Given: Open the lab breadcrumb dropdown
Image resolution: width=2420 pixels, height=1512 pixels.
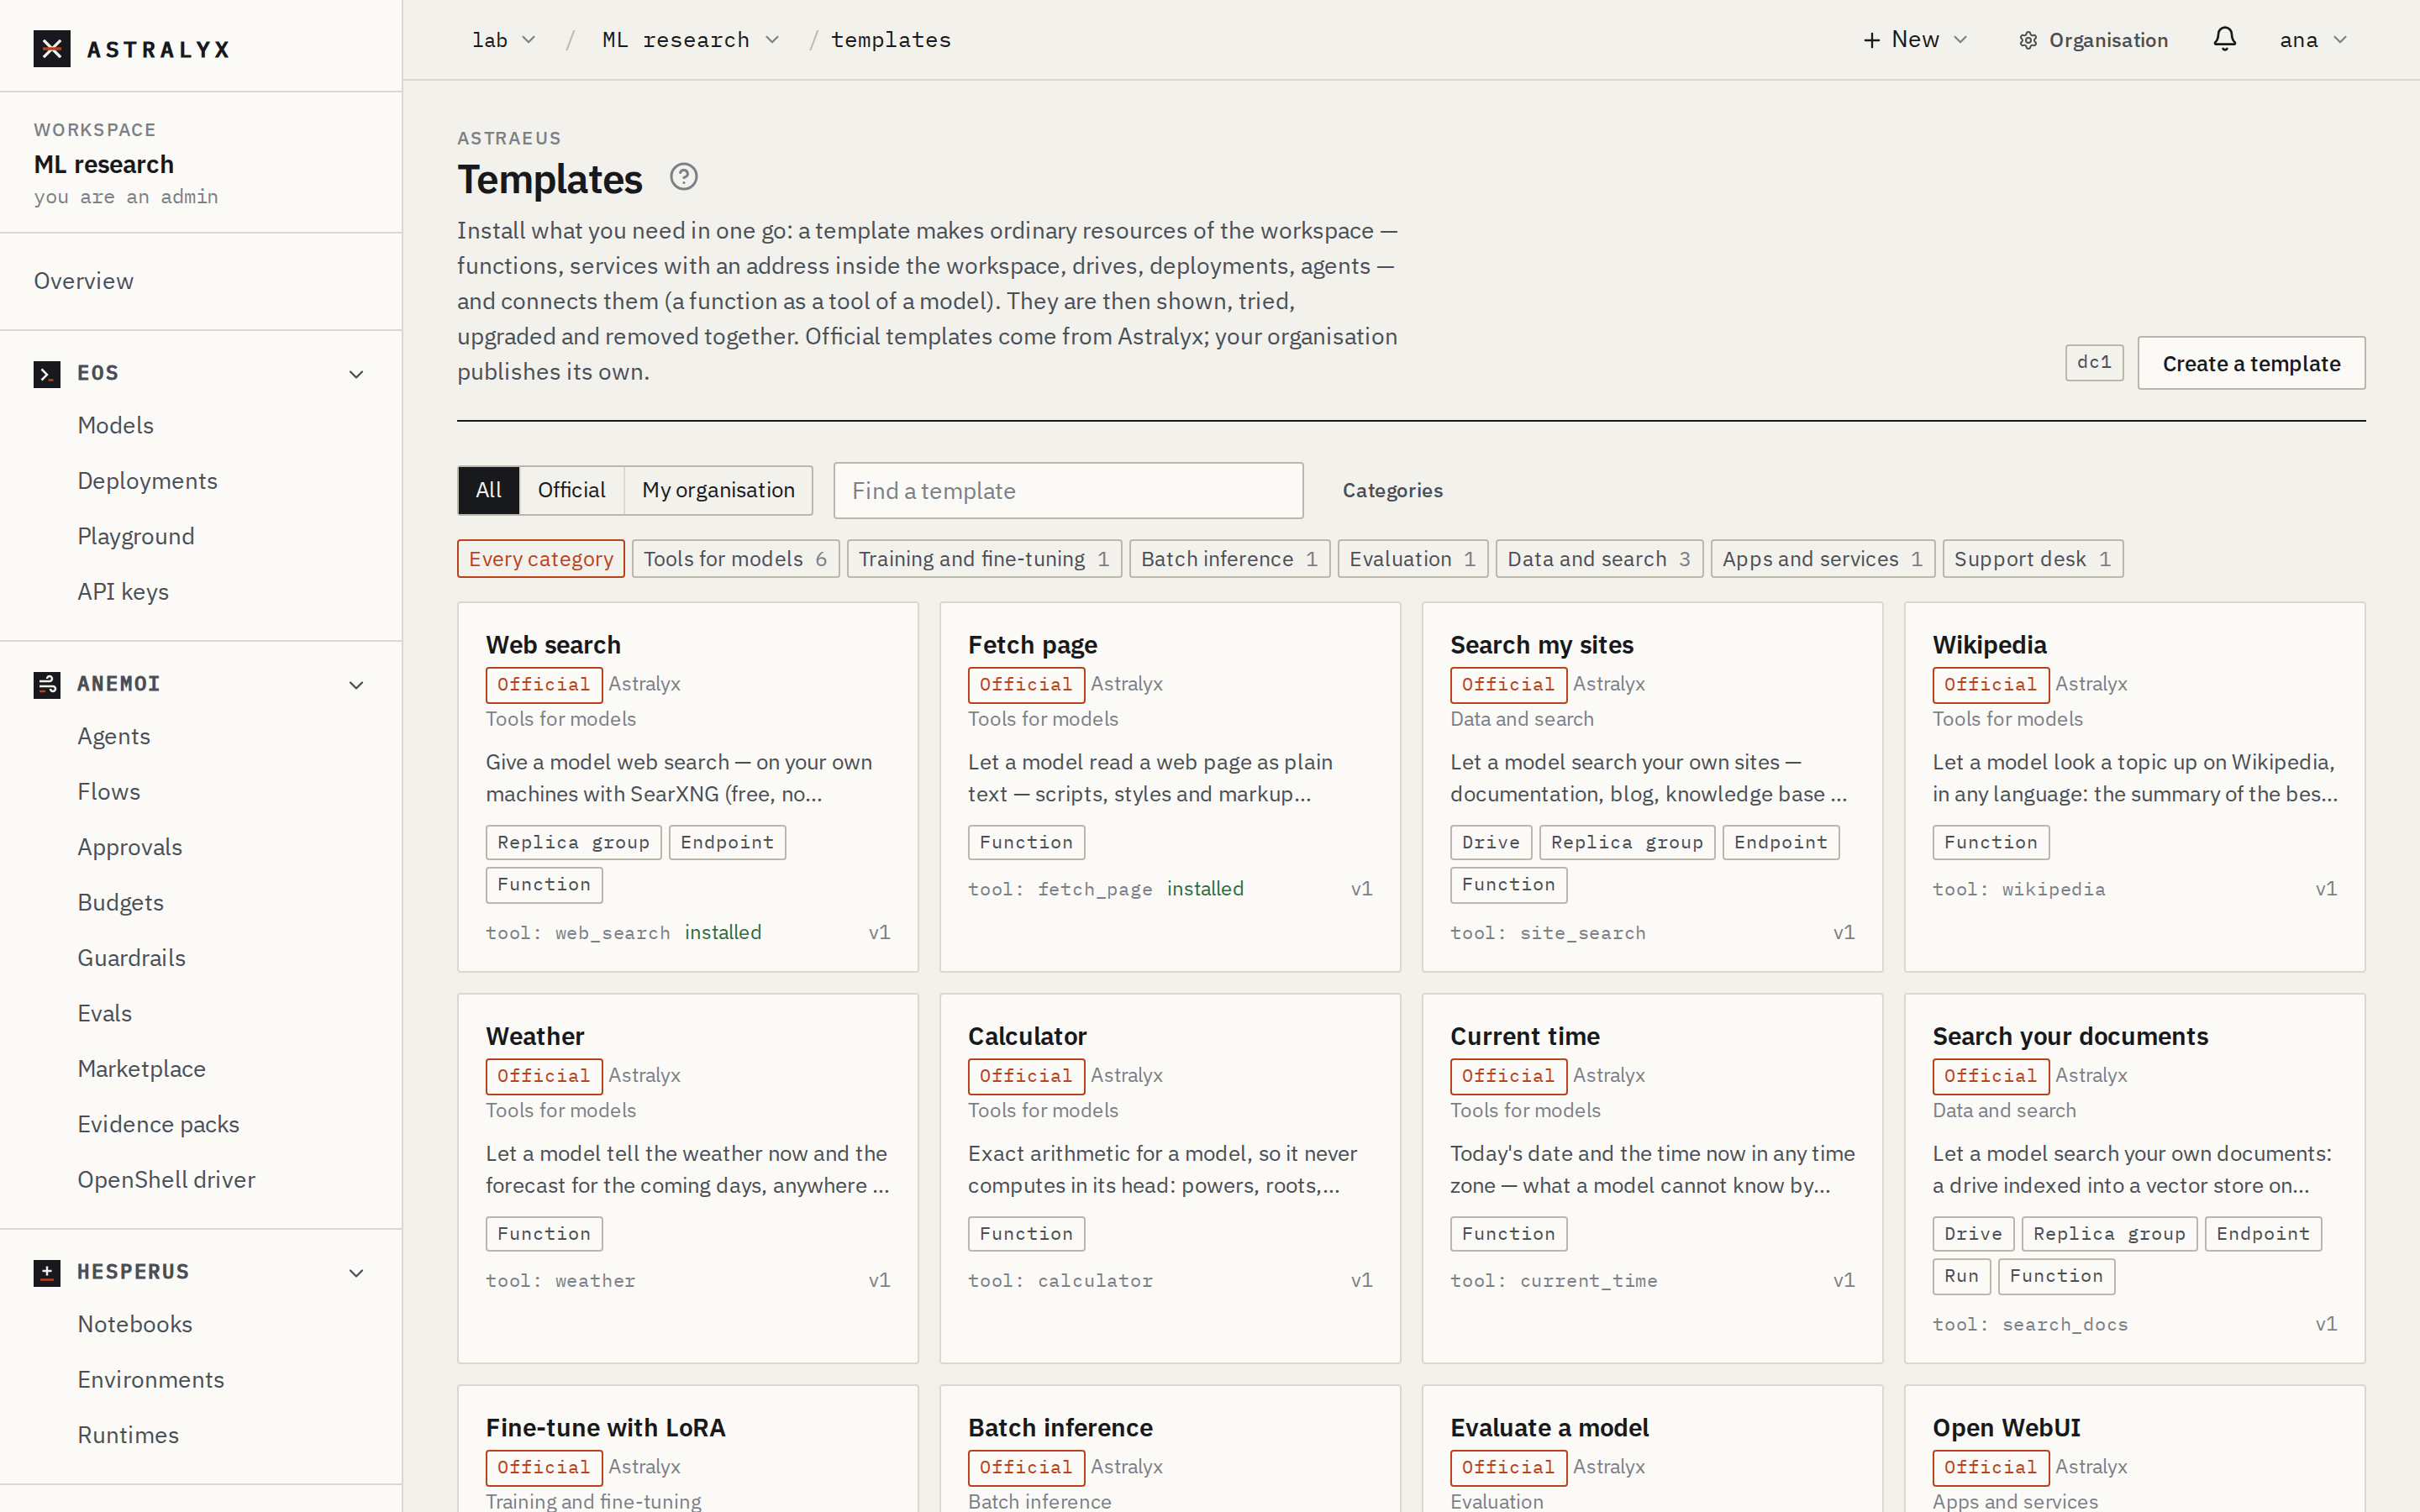Looking at the screenshot, I should point(504,40).
